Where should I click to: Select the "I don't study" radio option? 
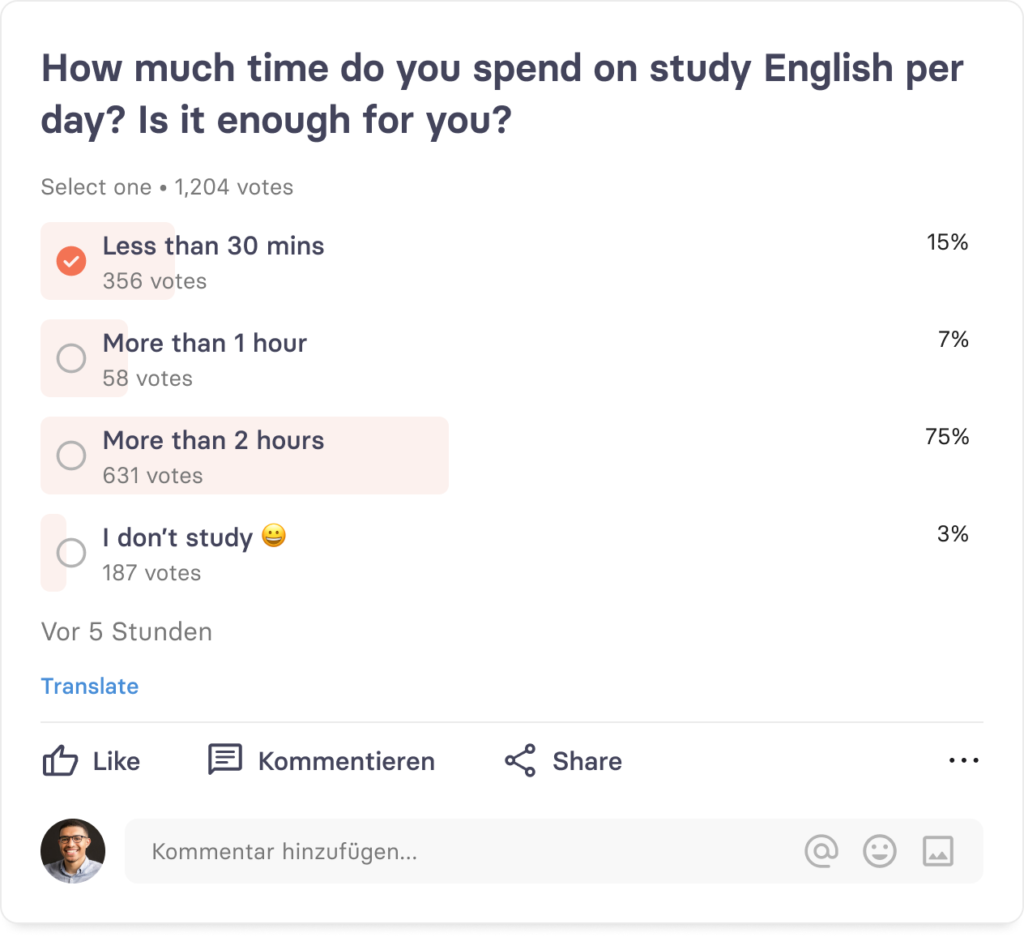[x=71, y=552]
